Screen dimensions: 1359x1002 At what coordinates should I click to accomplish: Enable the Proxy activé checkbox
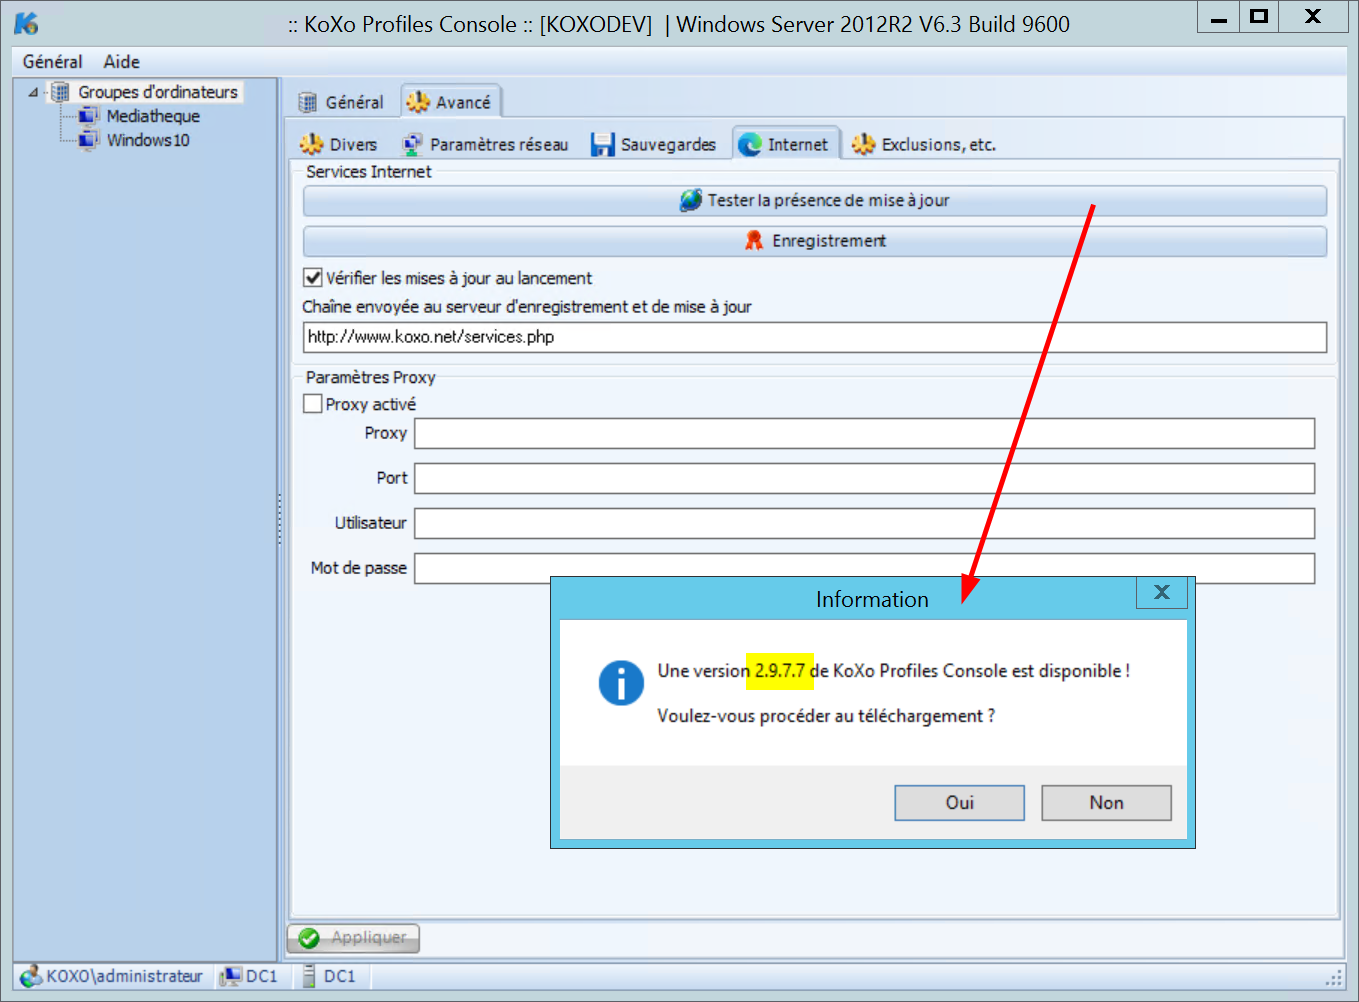(313, 404)
